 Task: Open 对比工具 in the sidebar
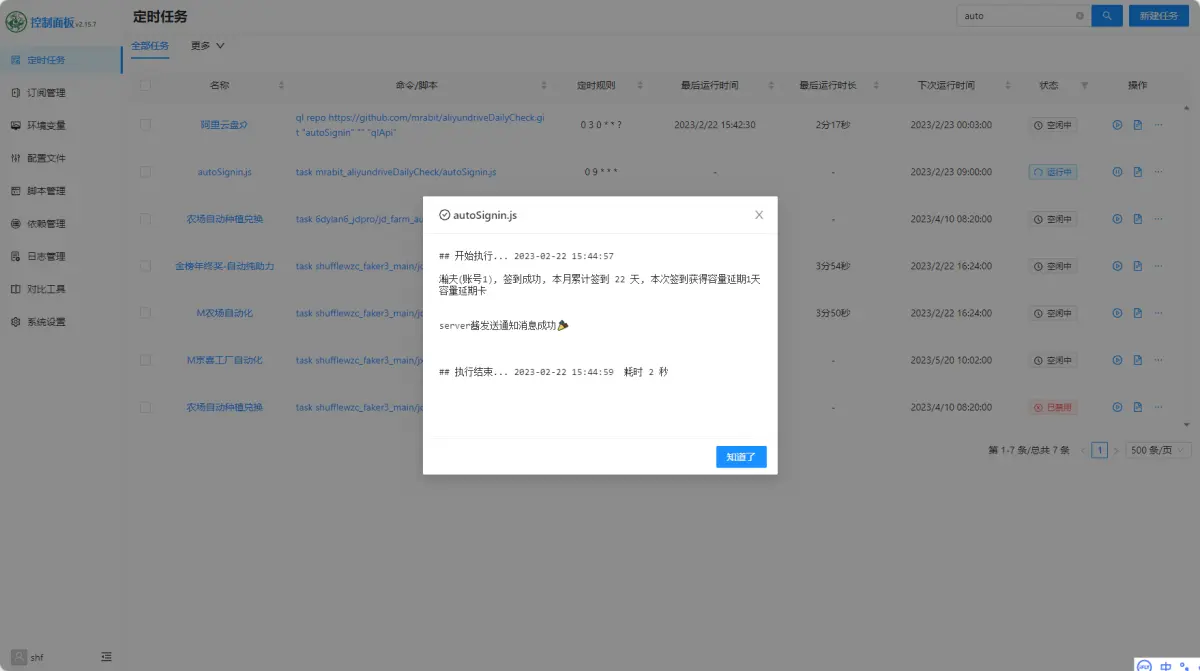click(60, 289)
